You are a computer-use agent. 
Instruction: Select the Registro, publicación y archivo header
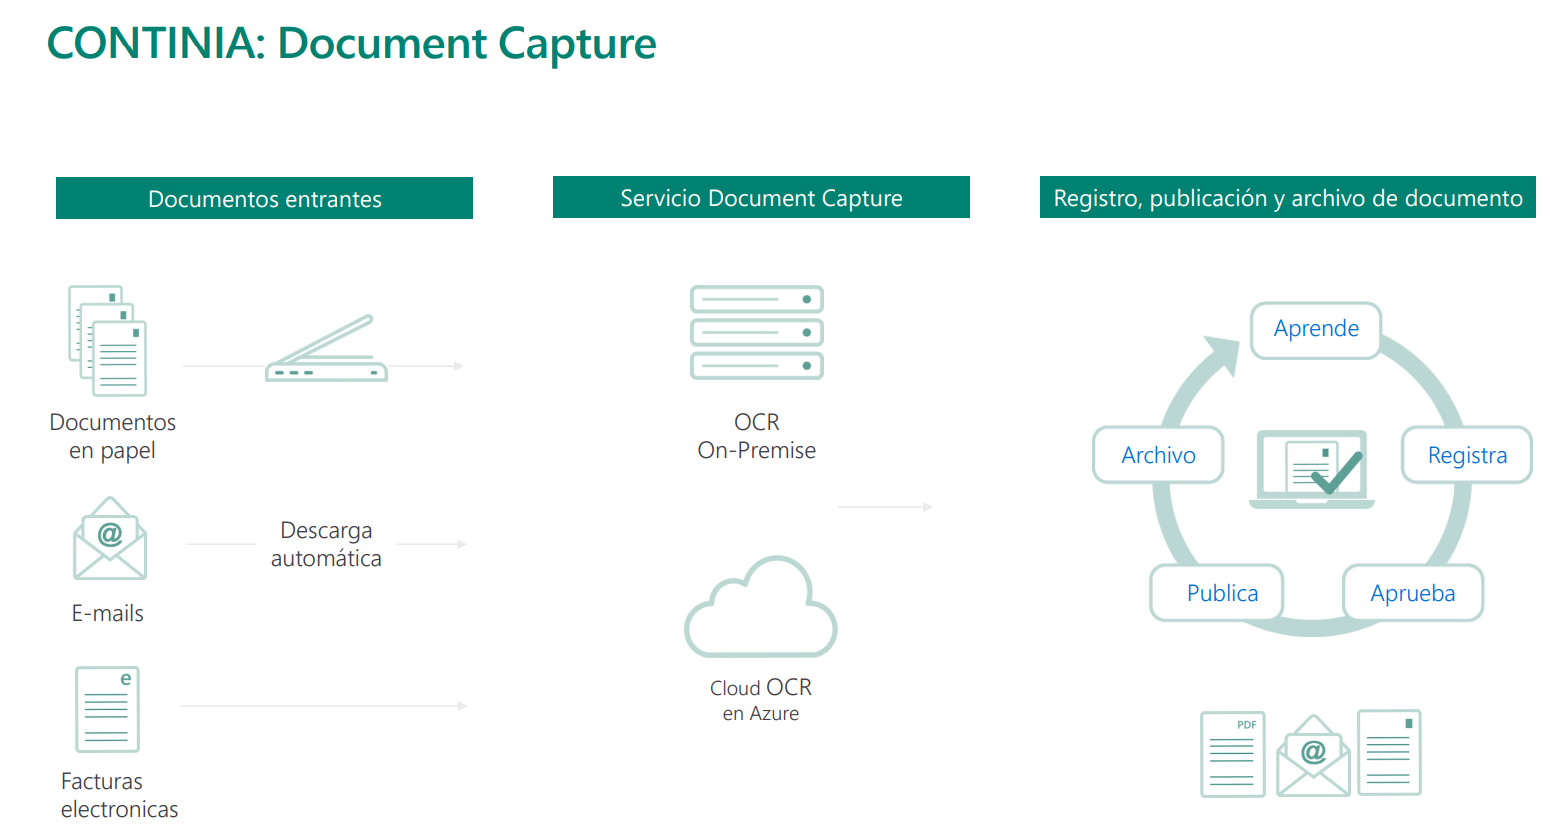point(1288,197)
